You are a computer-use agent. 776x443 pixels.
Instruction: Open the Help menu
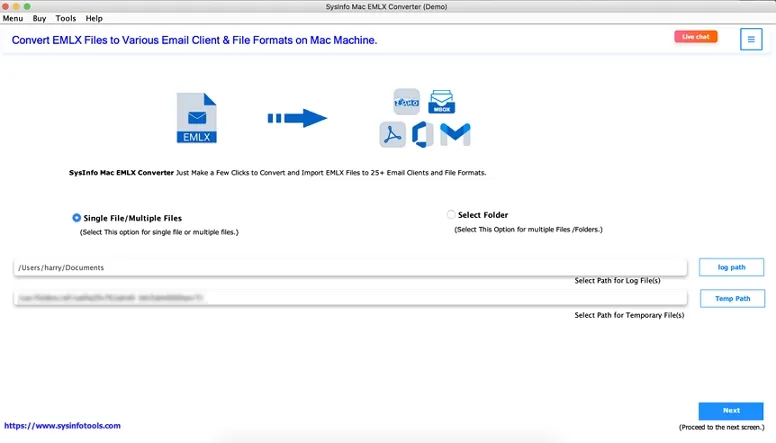click(94, 18)
